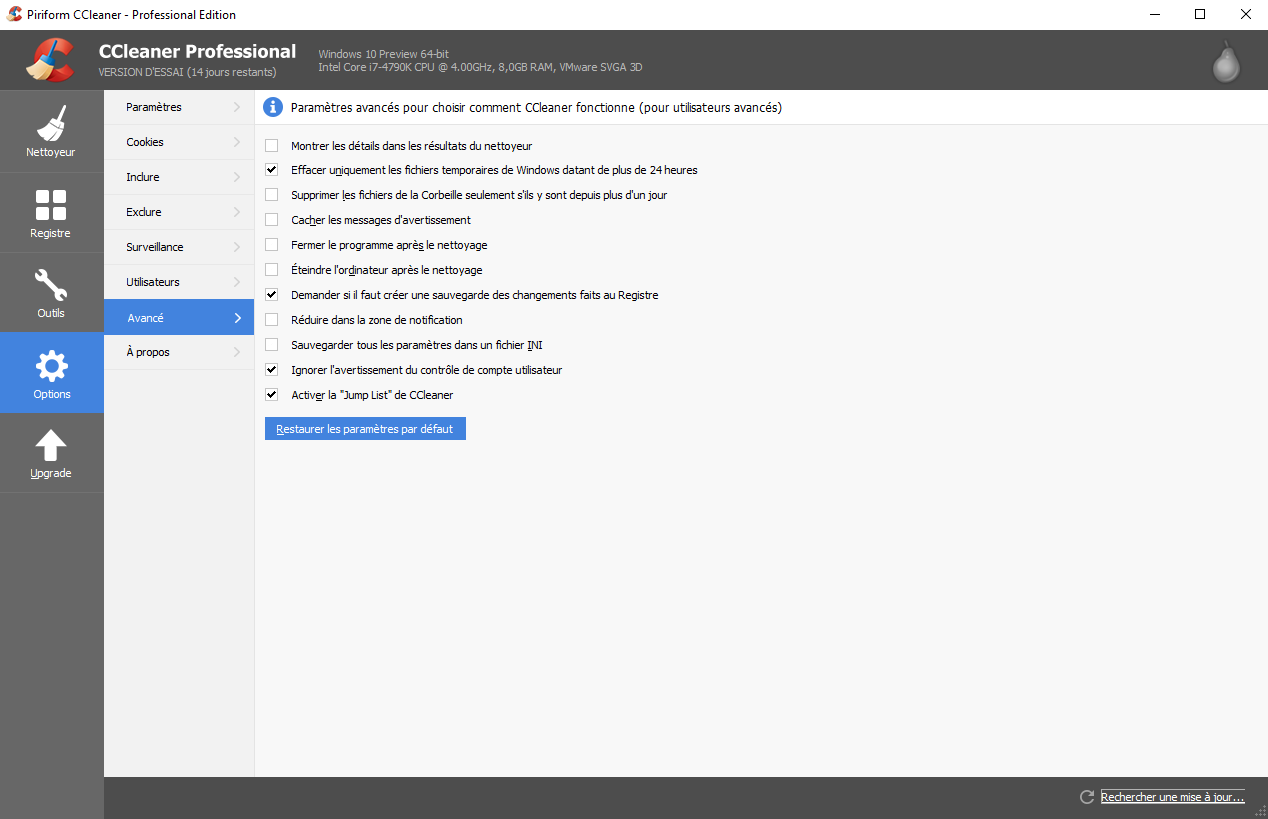
Task: Open the Outils wrench section
Action: coord(51,292)
